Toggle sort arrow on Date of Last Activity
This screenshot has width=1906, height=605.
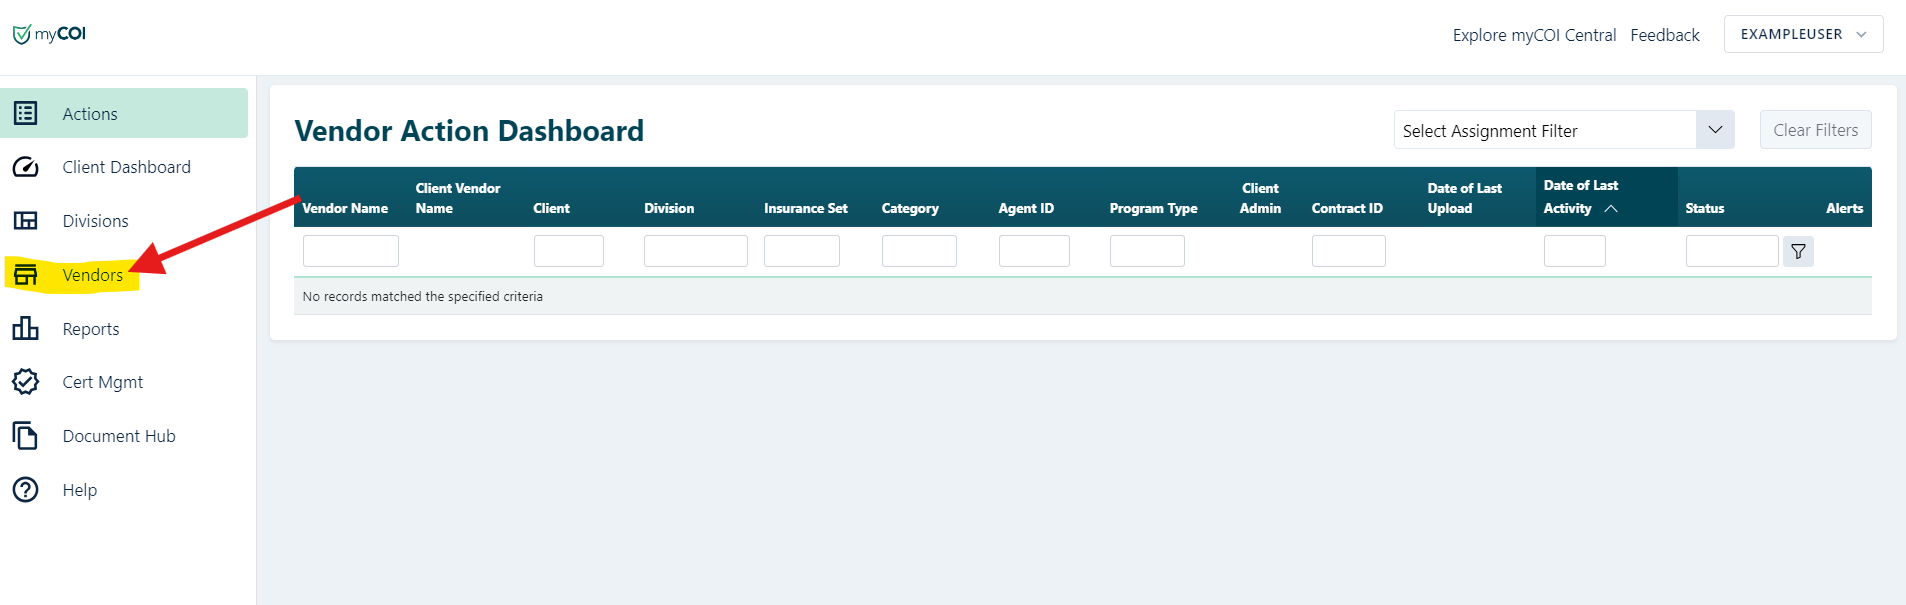tap(1610, 209)
